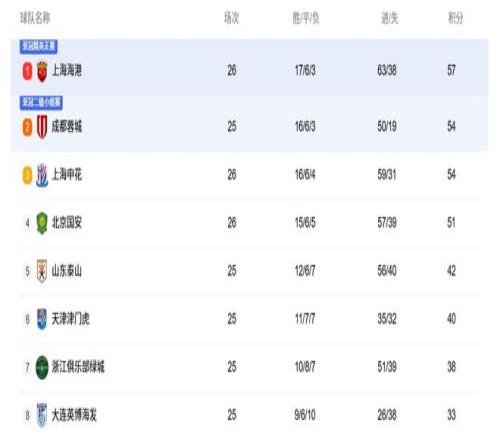Viewport: 500px width, 440px height.
Task: Click the blue tag above 成都蓉城
Action: click(41, 102)
